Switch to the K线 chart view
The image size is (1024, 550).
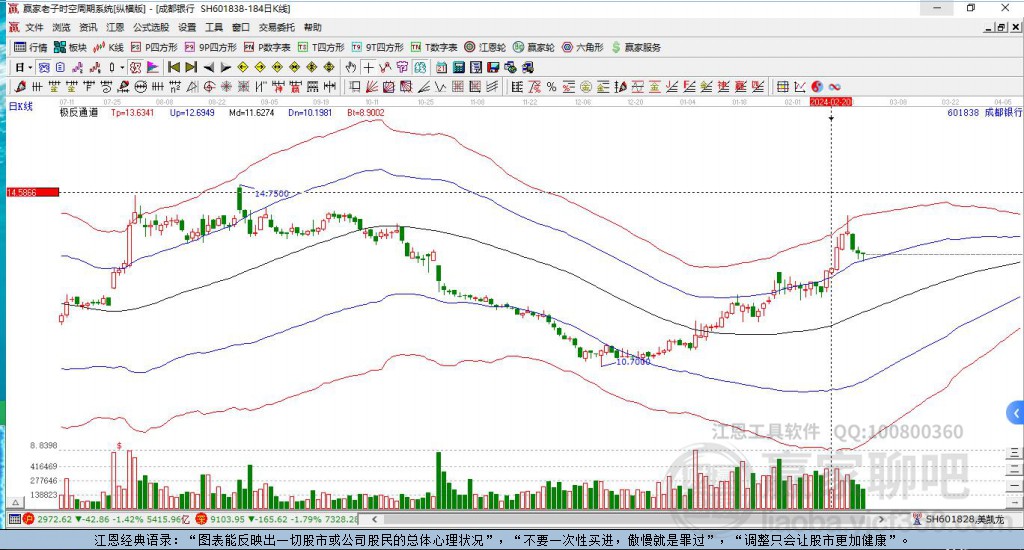109,47
